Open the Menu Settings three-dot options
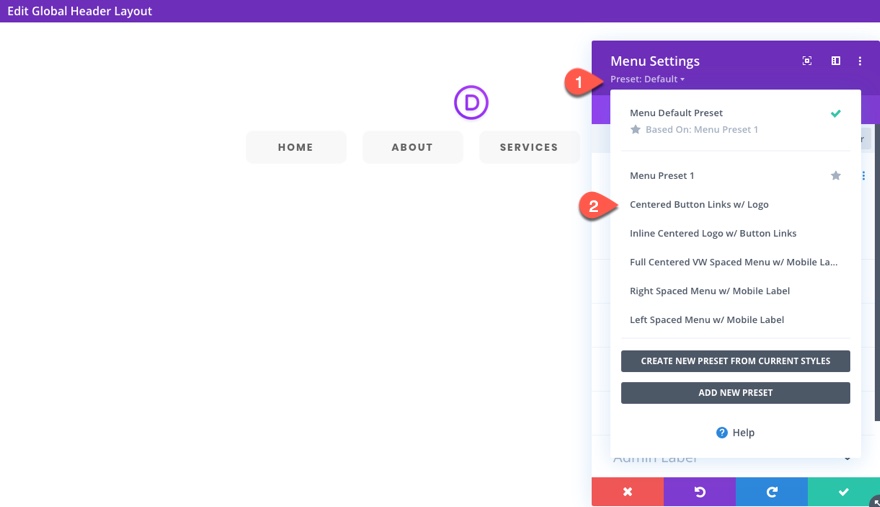 [x=859, y=61]
